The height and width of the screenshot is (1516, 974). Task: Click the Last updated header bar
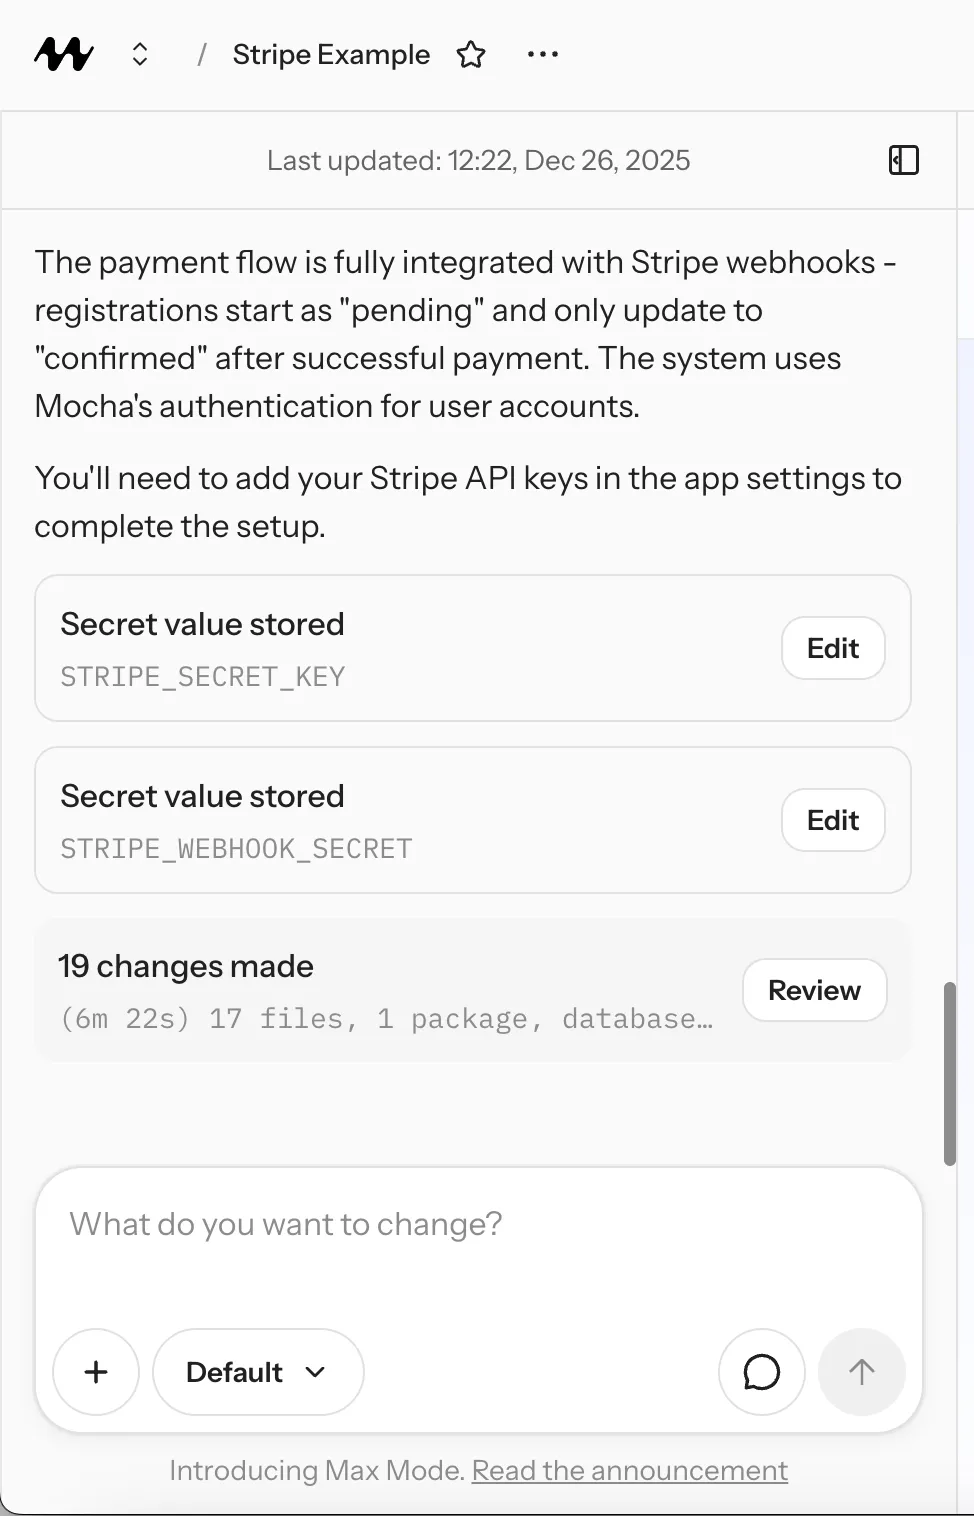click(479, 160)
